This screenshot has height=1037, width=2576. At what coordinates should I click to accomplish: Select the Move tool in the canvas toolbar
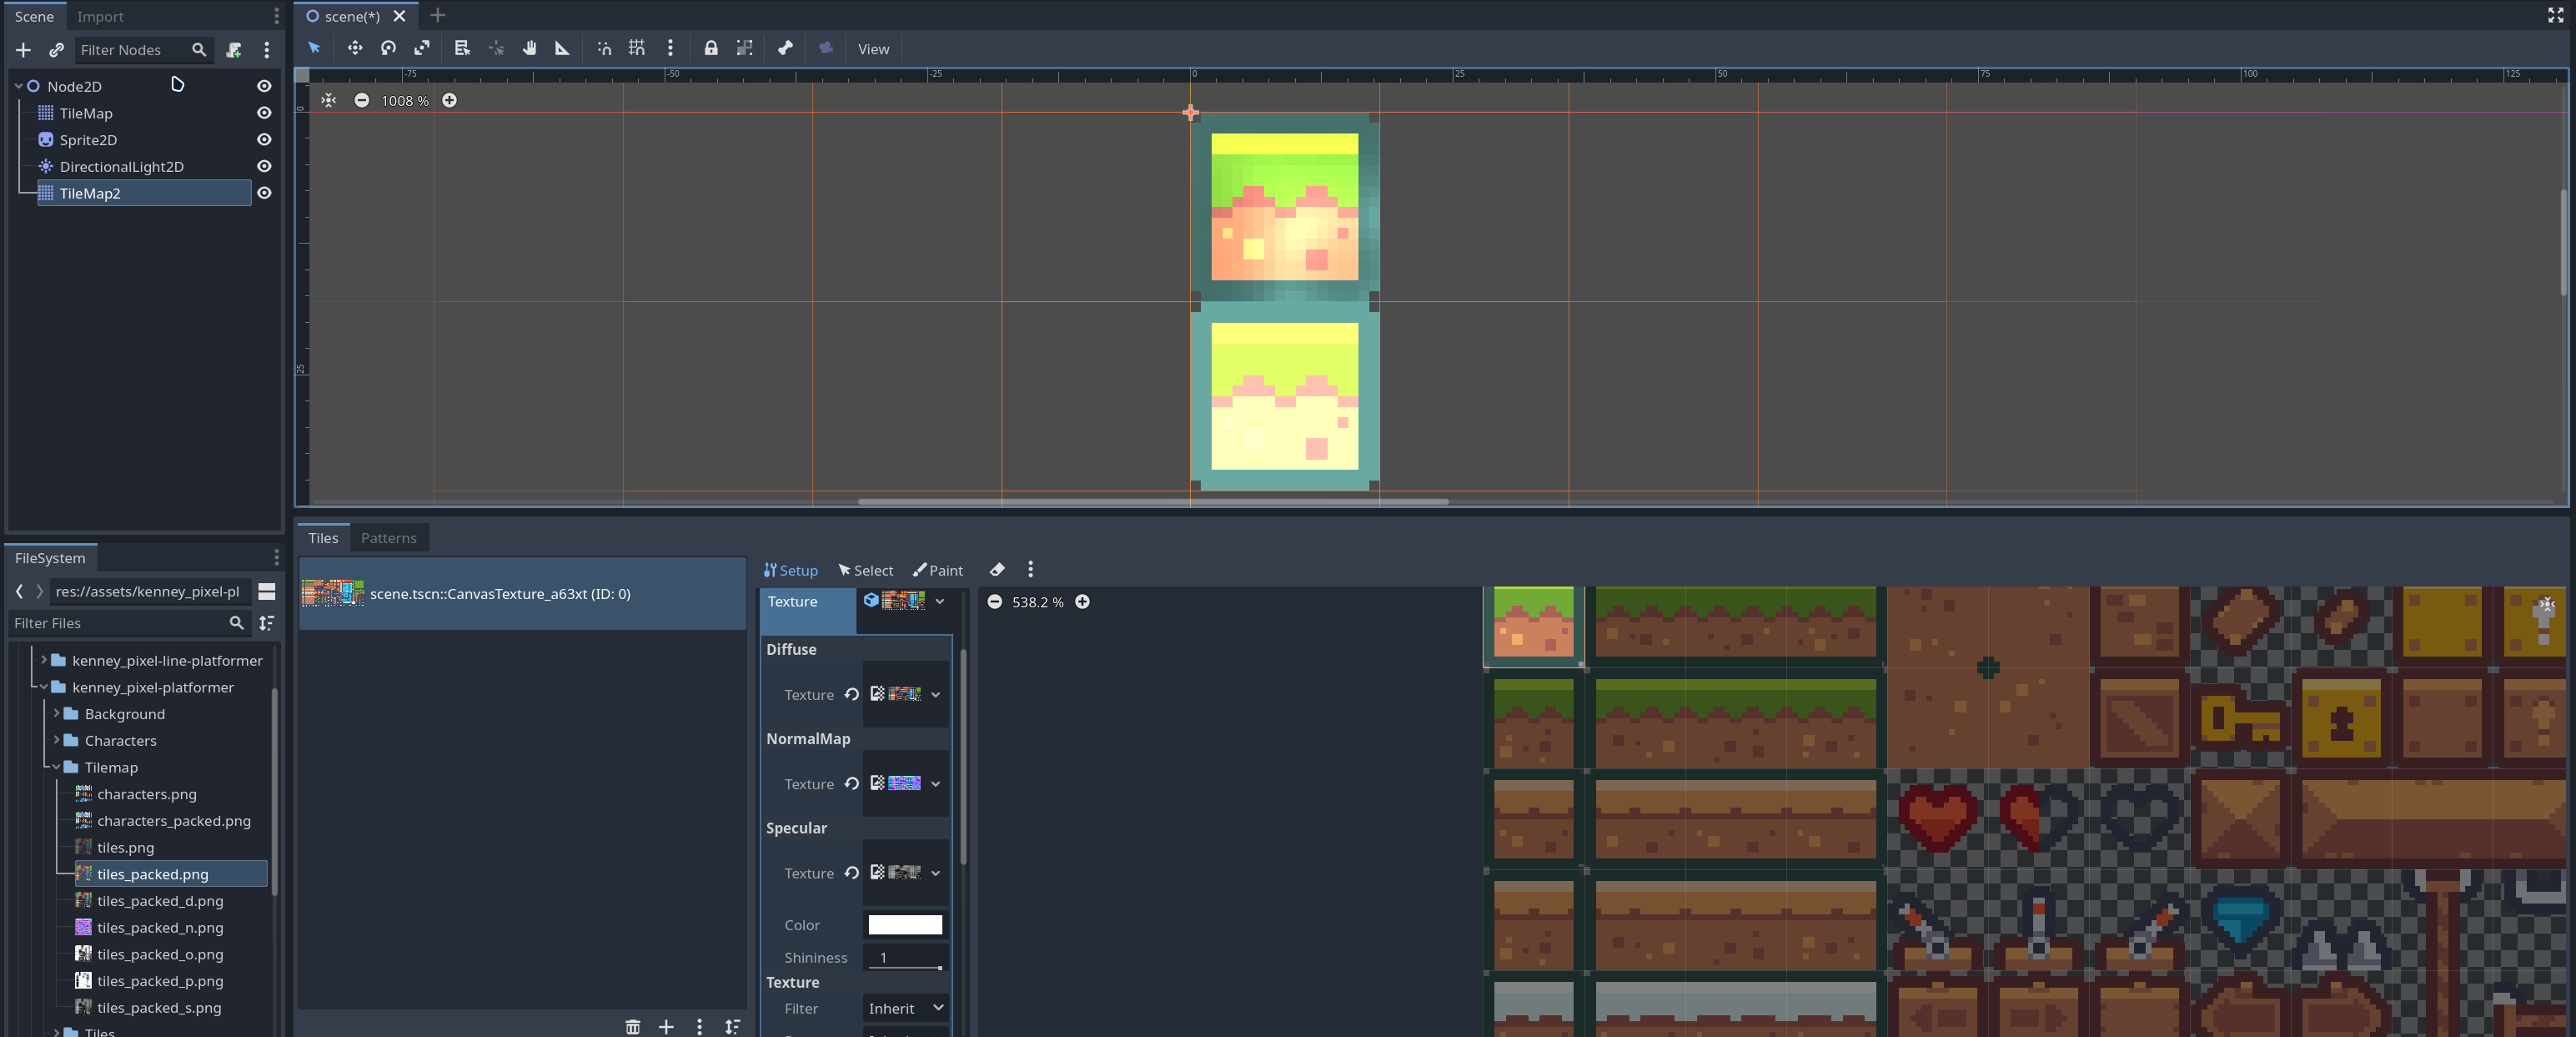coord(355,48)
